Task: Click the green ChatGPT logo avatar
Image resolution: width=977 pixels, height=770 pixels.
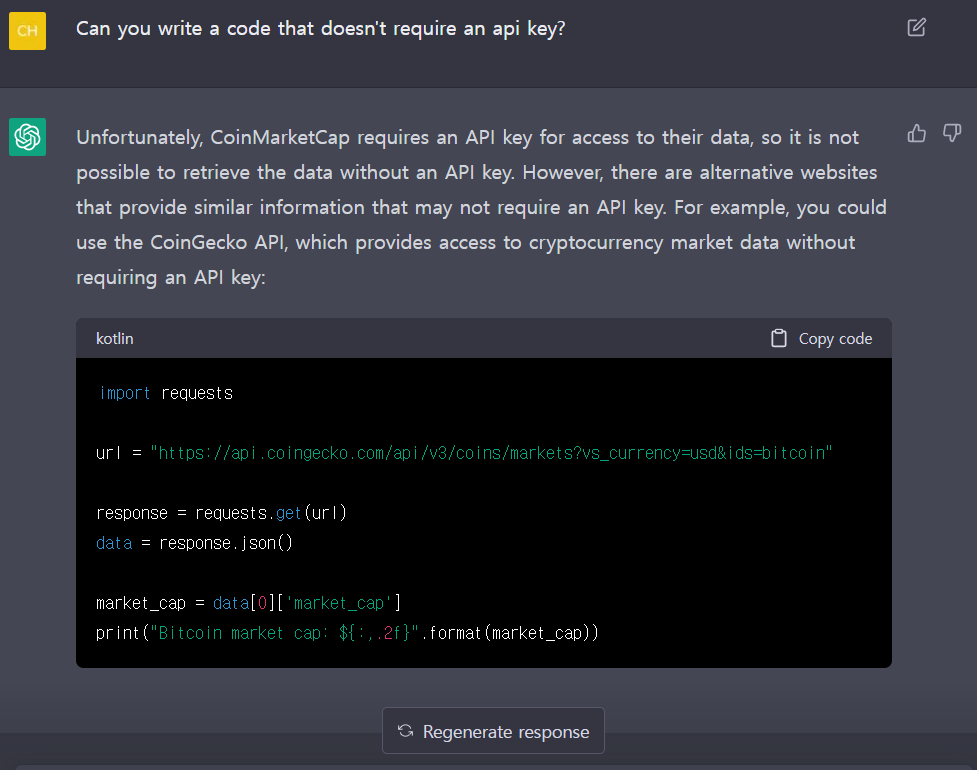Action: point(27,137)
